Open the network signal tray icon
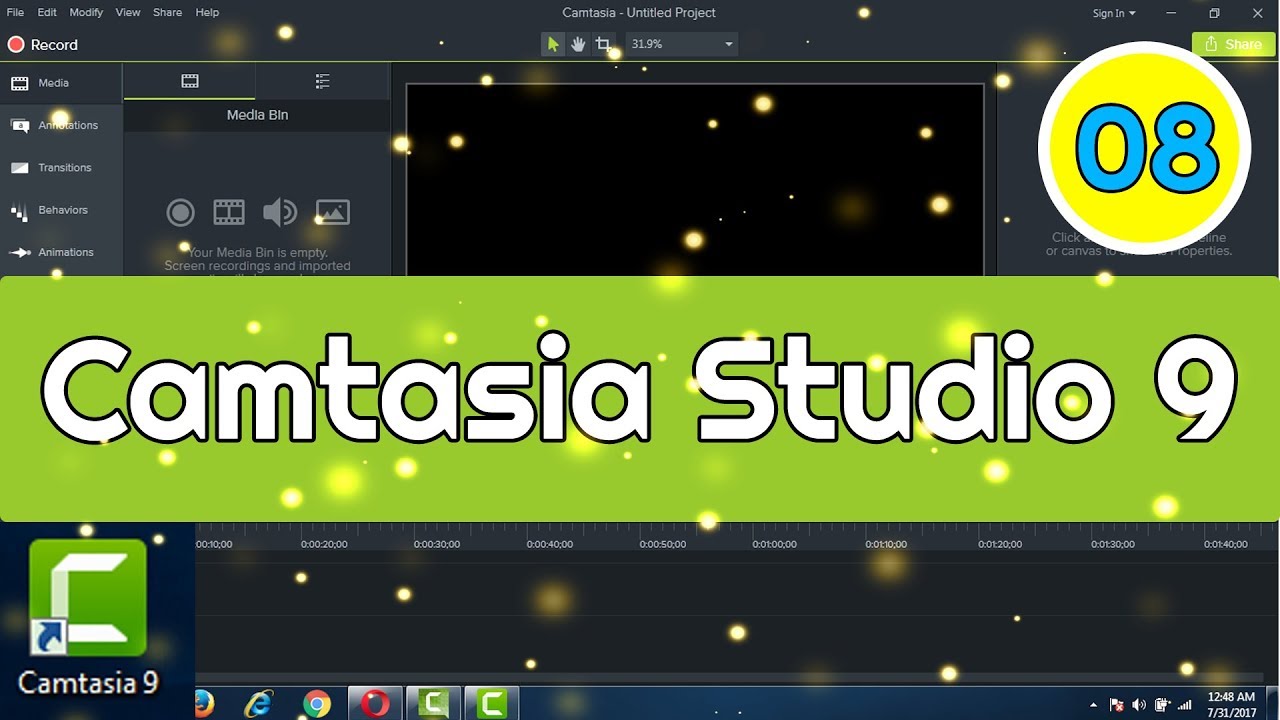Image resolution: width=1280 pixels, height=720 pixels. pos(1185,705)
